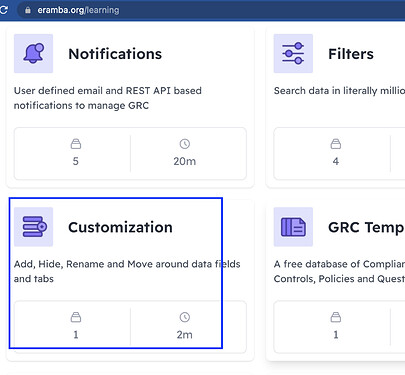Click the GRC Templates document icon
405x375 pixels.
[x=293, y=227]
